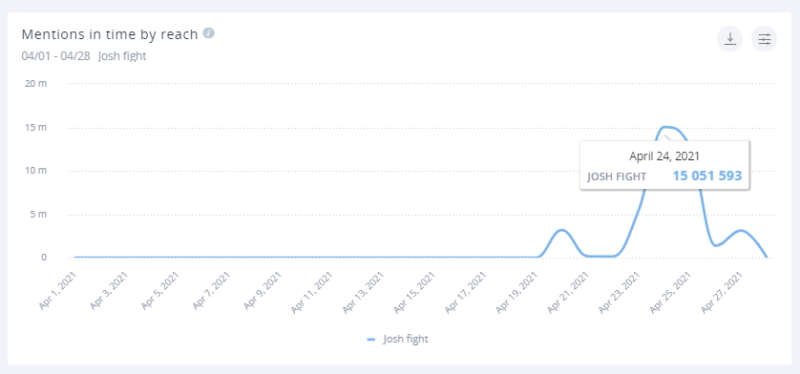The image size is (800, 374).
Task: Click the chart peak at 15 m
Action: (x=665, y=127)
